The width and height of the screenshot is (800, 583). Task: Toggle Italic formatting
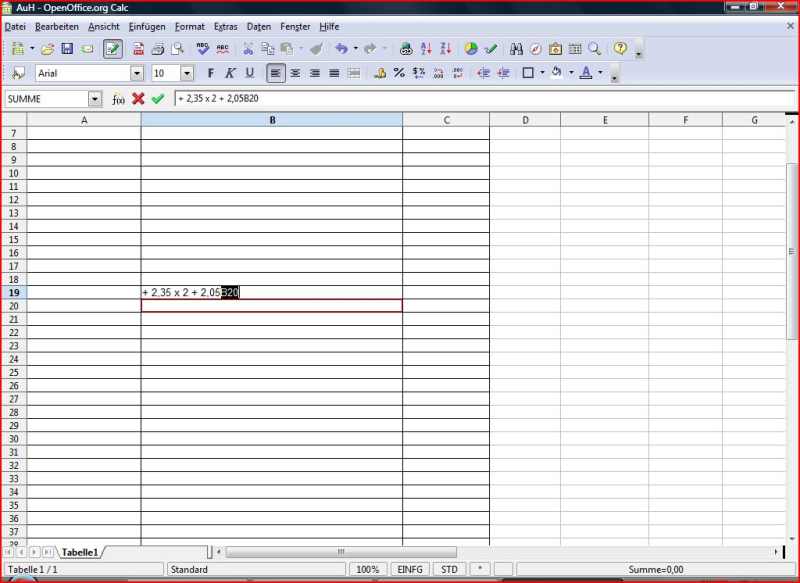coord(229,73)
